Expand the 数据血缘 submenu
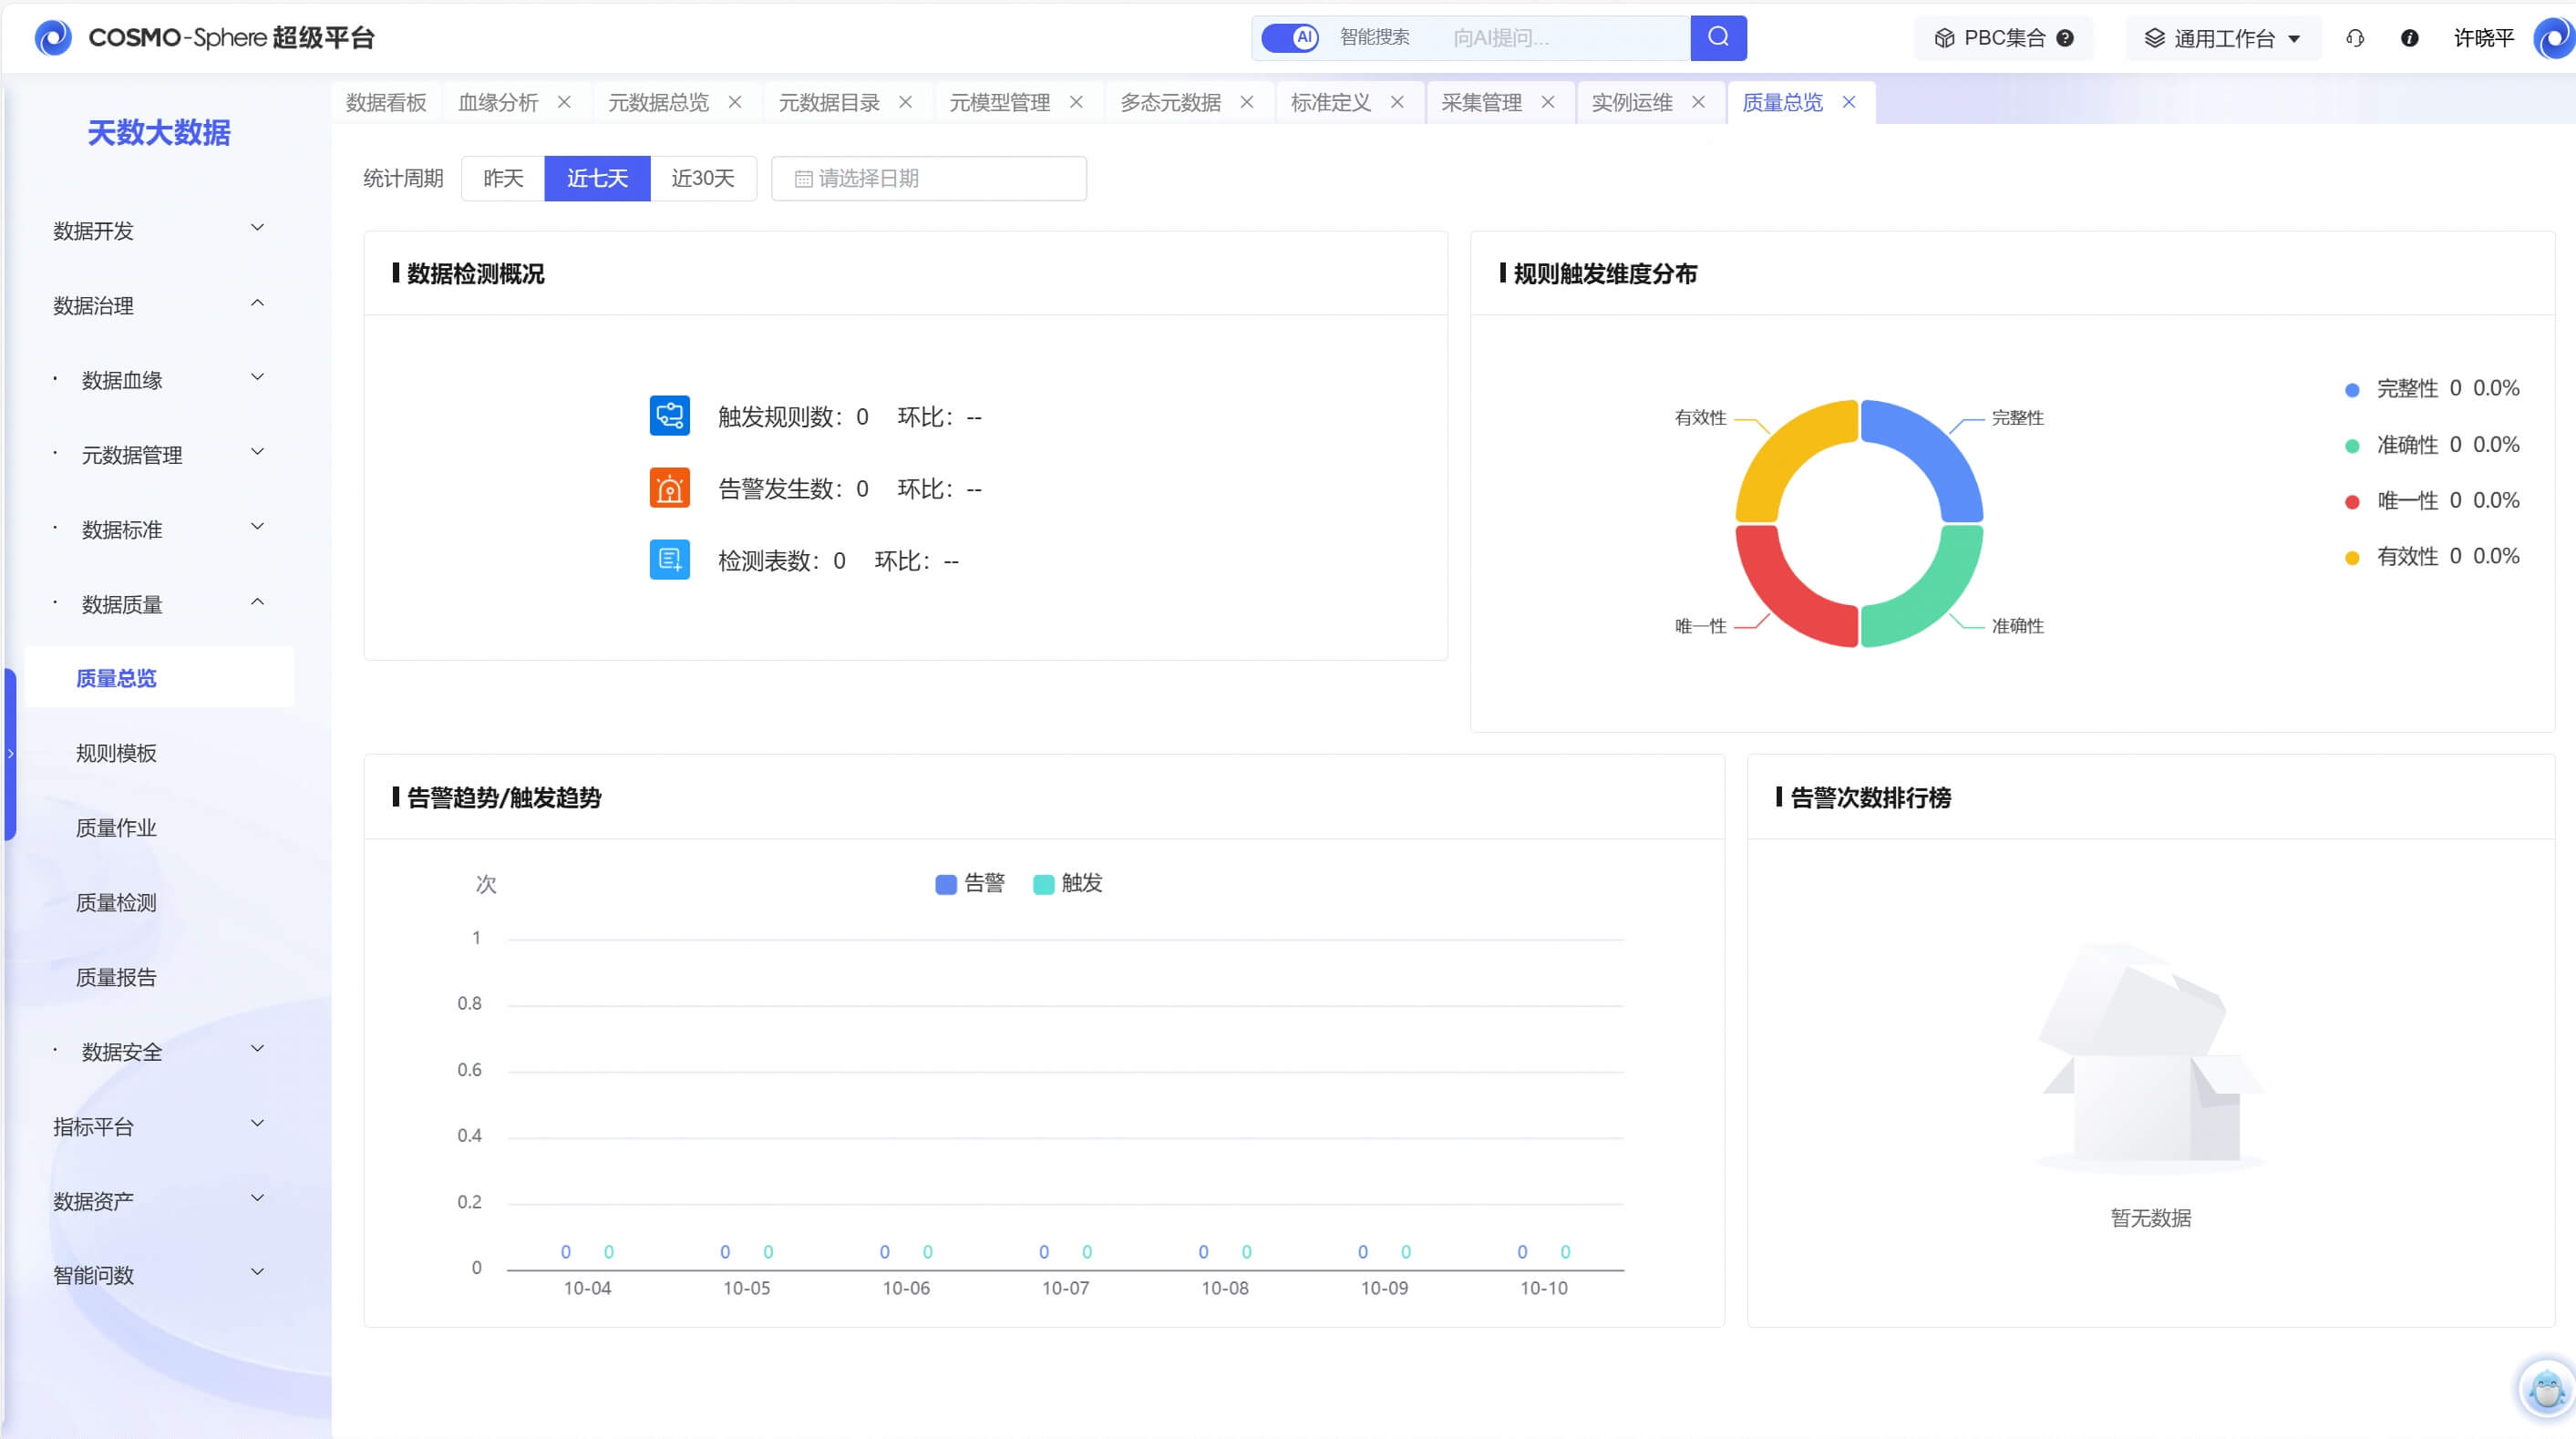 click(x=159, y=380)
